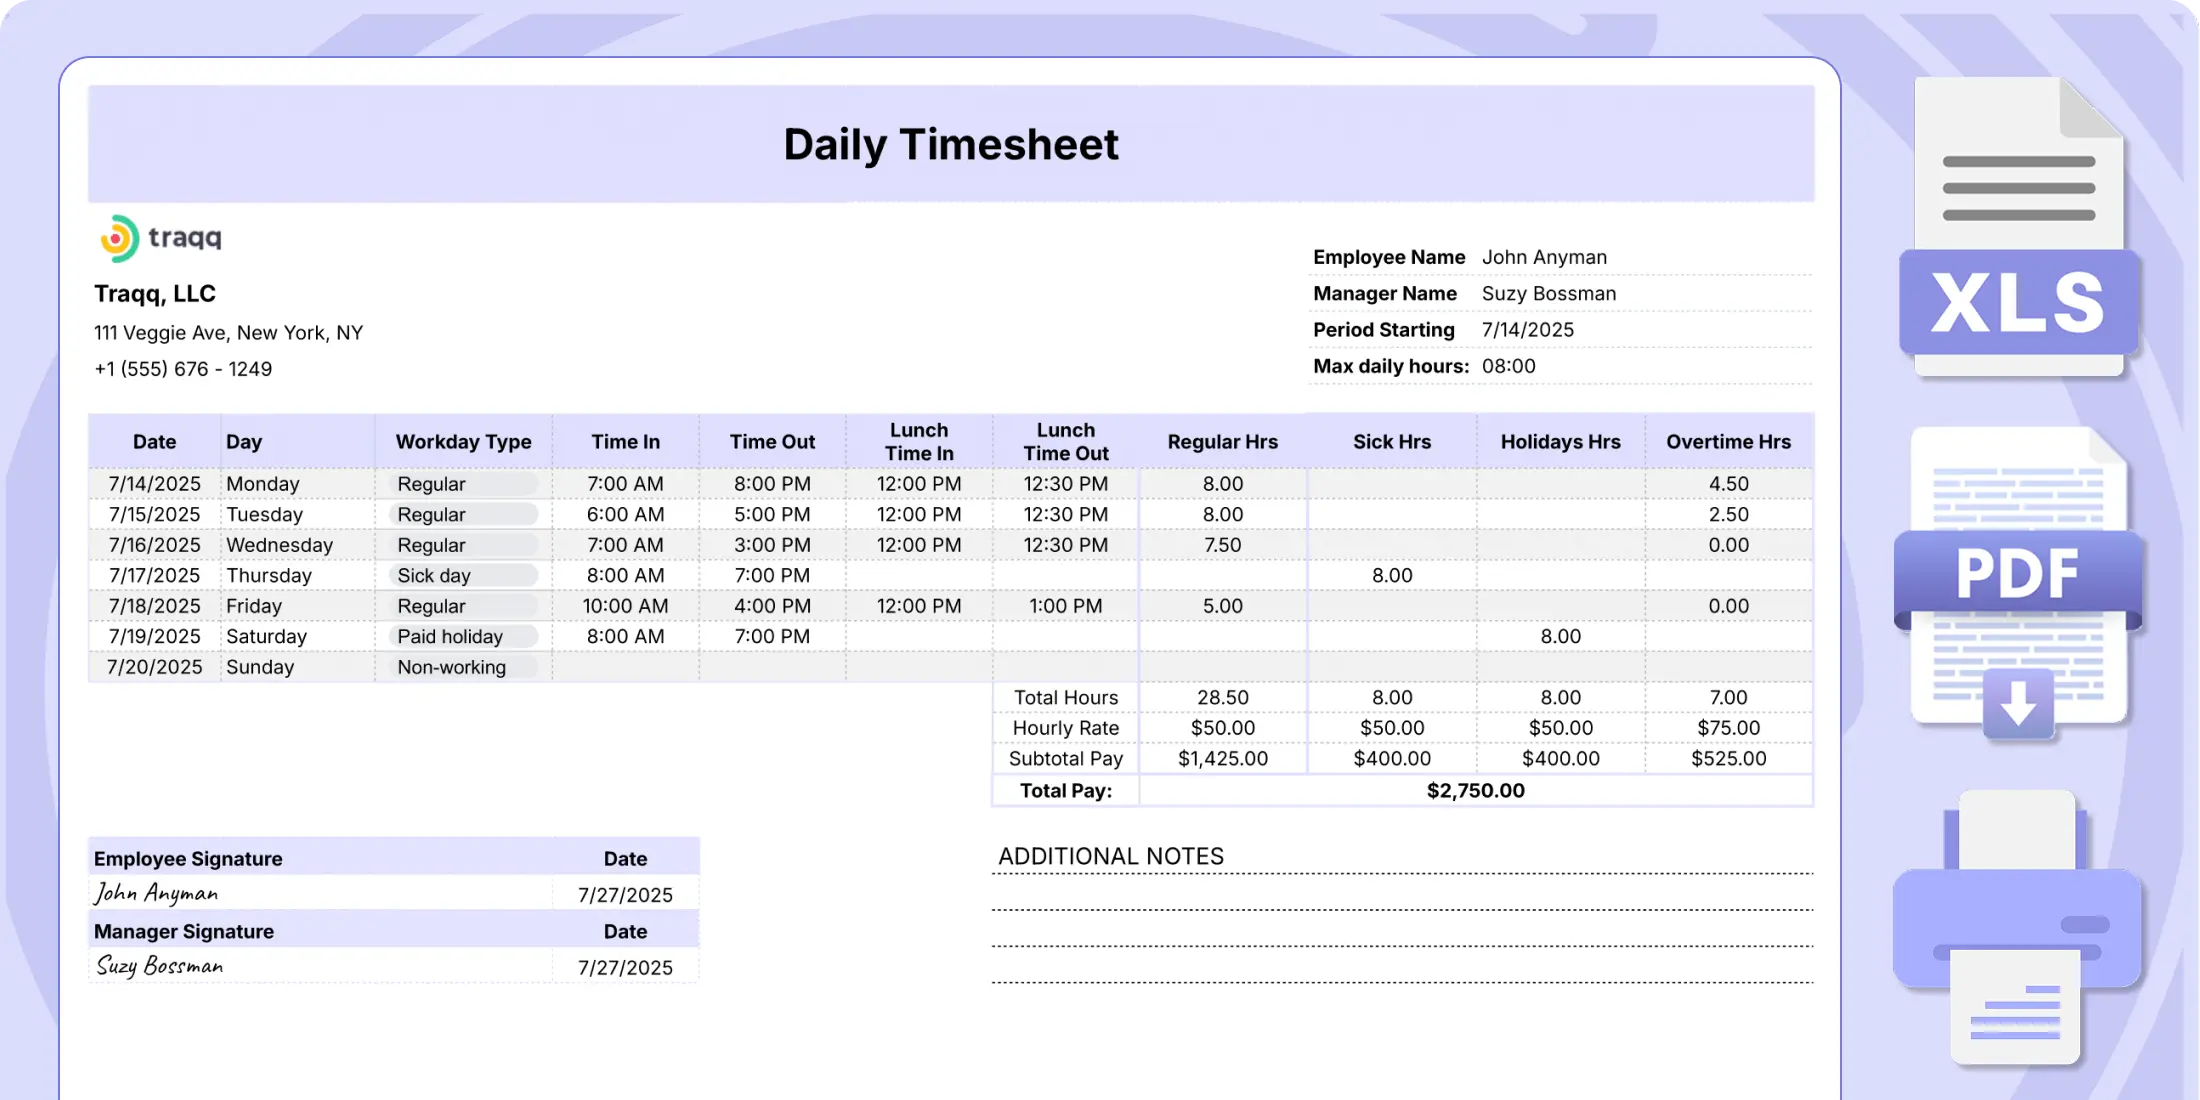
Task: Click the Max daily hours value 08:00
Action: [1508, 366]
